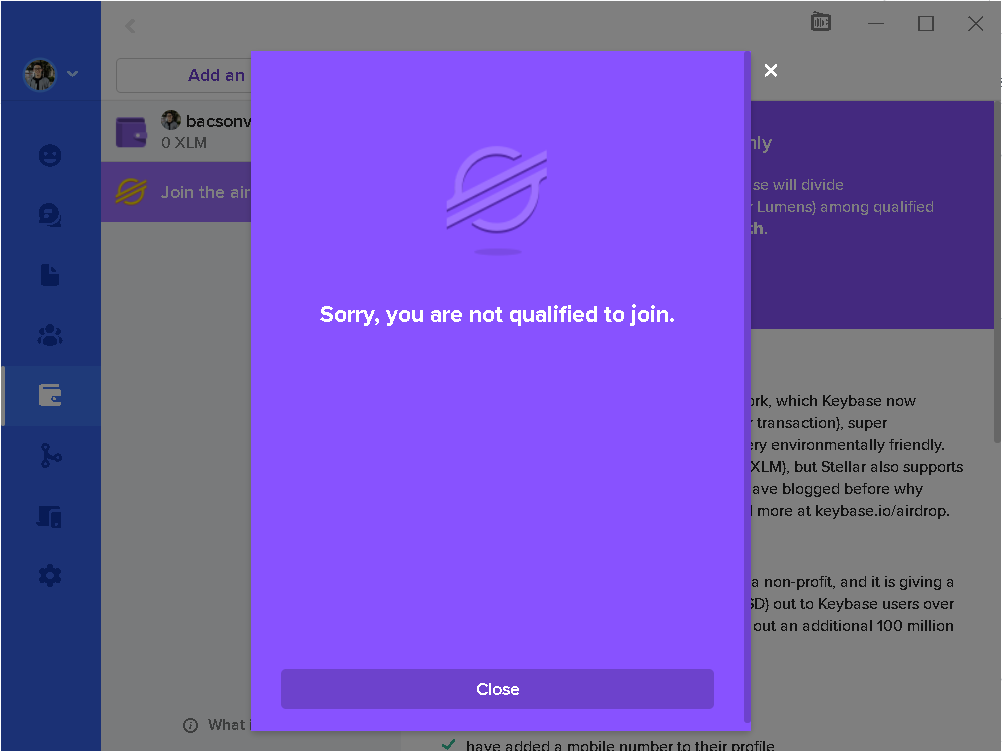Click the green checkmark next to mobile requirement
Viewport: 1002px width, 752px height.
point(449,744)
